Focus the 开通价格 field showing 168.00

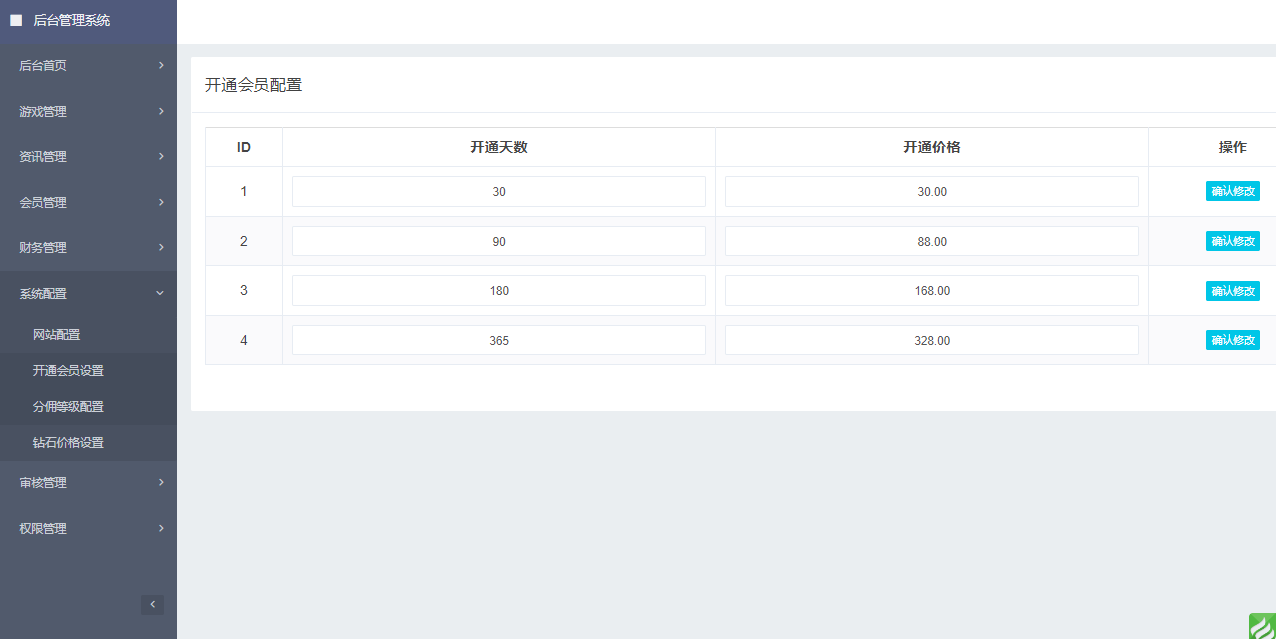931,291
